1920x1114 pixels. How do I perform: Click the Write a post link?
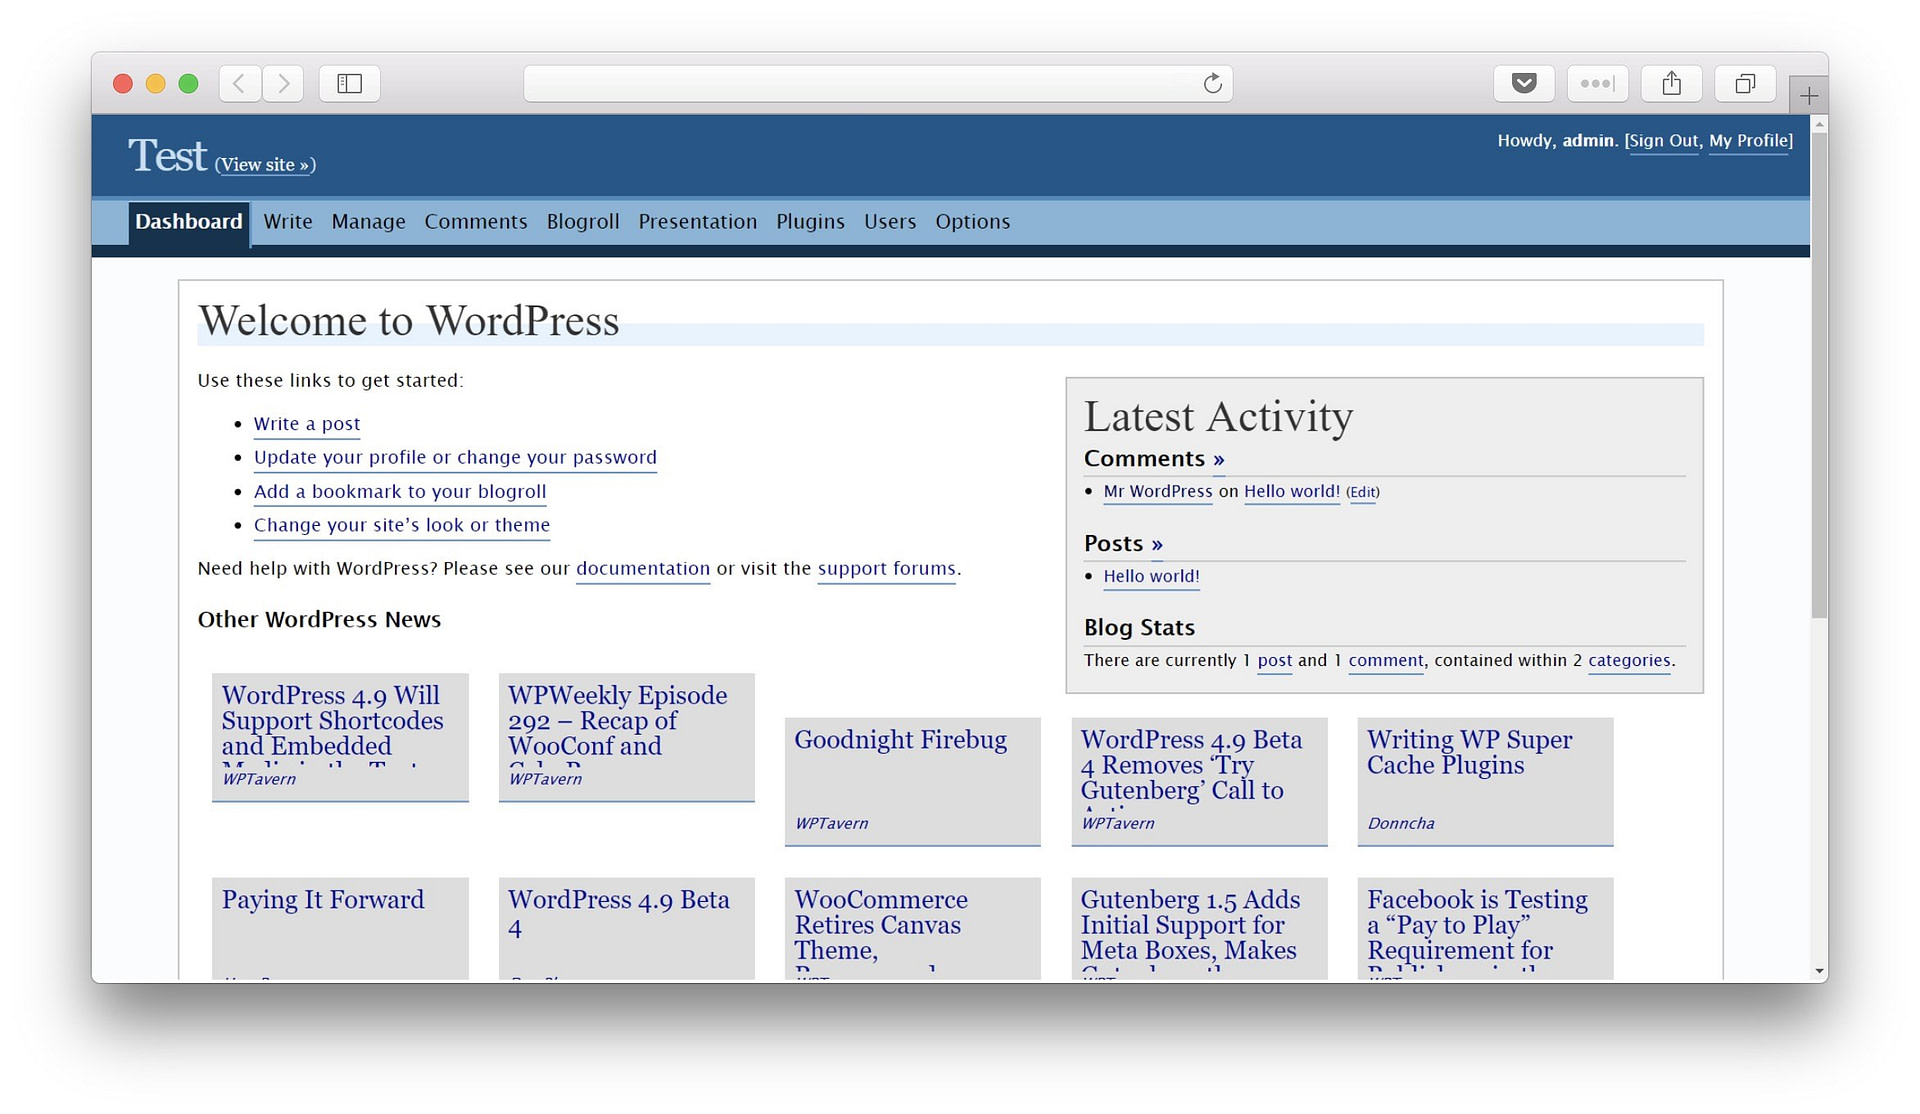(x=307, y=424)
